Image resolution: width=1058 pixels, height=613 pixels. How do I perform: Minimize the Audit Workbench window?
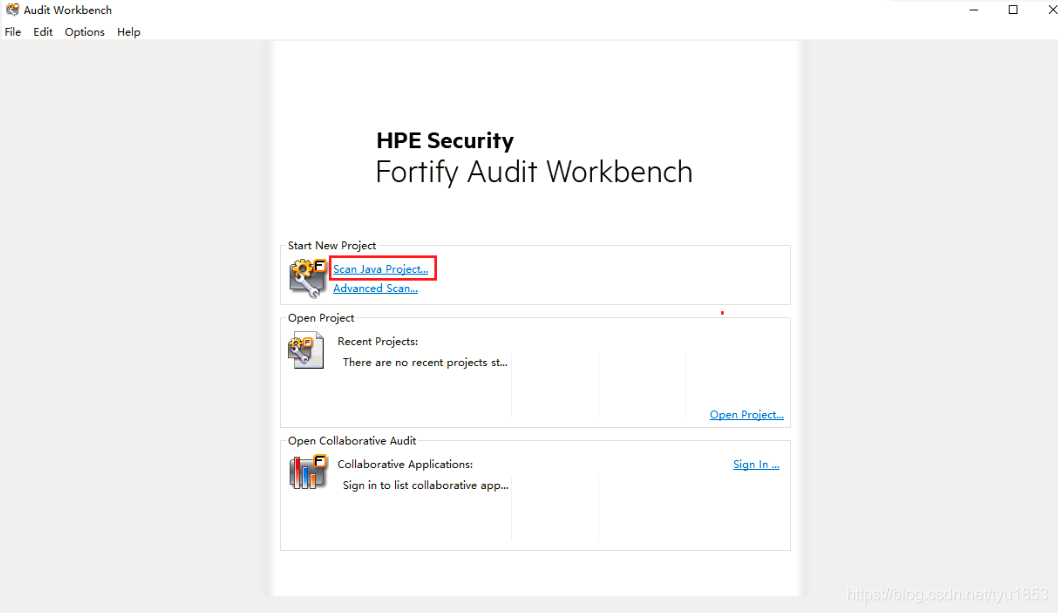974,9
